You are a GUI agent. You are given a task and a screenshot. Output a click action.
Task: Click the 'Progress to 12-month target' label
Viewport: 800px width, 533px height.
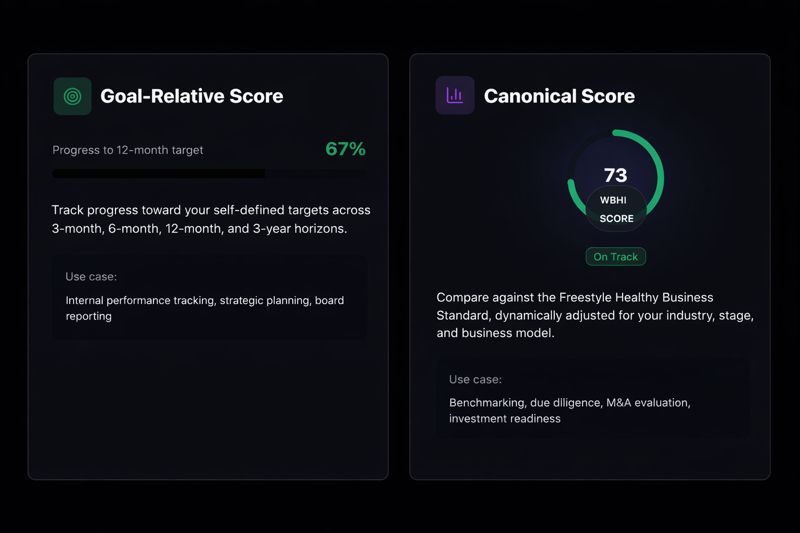pos(128,150)
